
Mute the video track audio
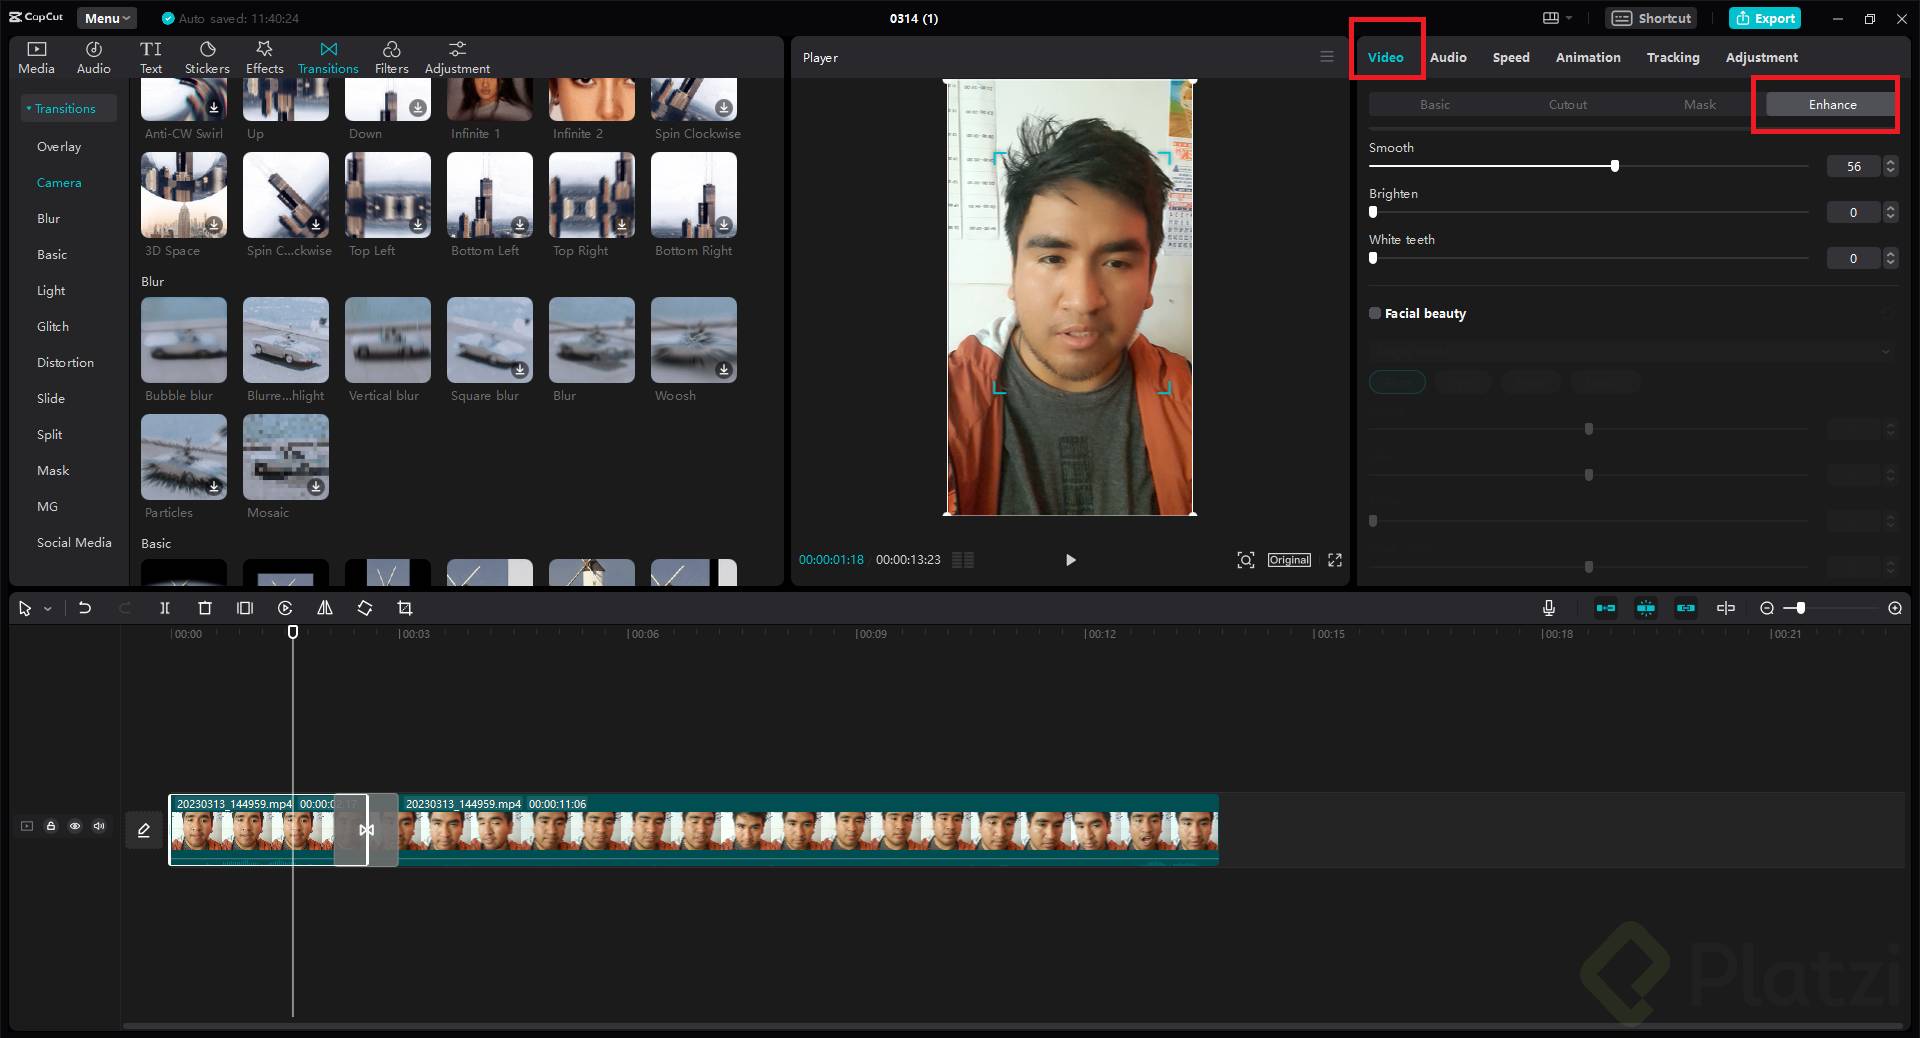click(x=99, y=826)
